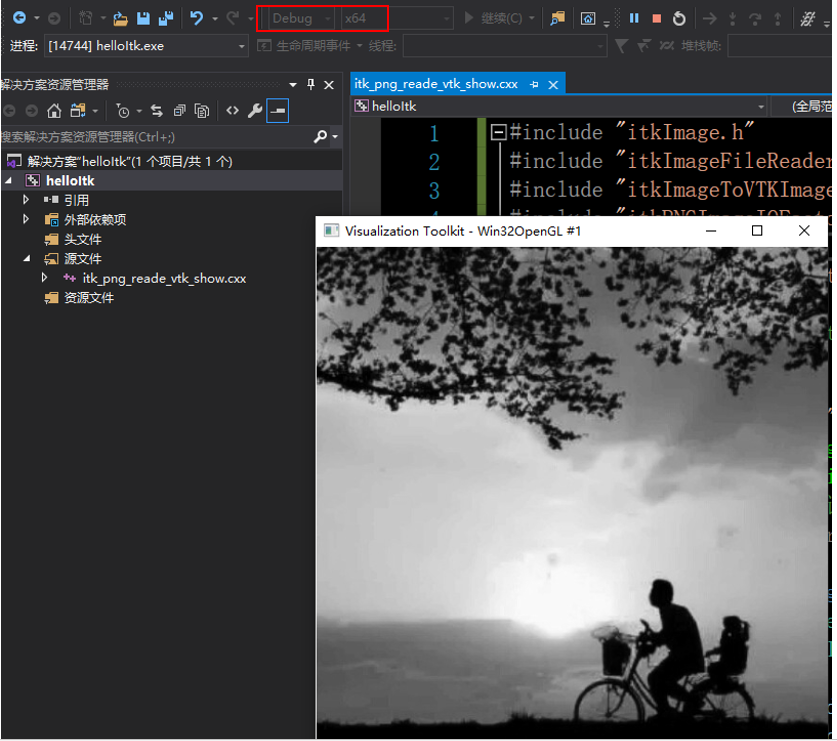Select itk_png_reade_vtk_show.cxx in Solution Explorer
This screenshot has width=837, height=741.
(164, 278)
